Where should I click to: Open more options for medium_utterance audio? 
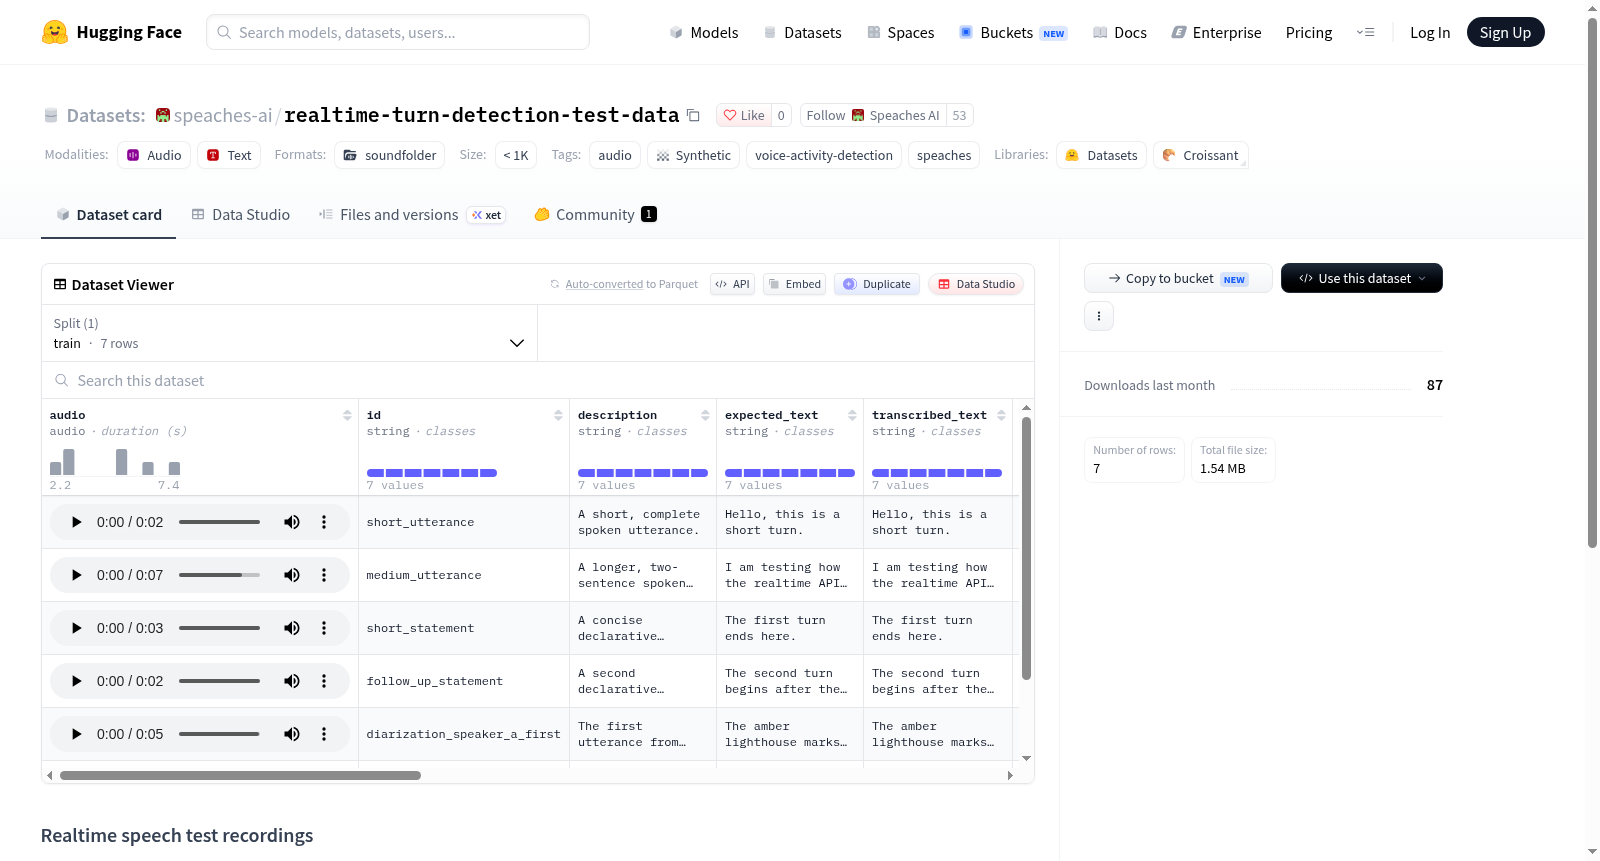[324, 575]
